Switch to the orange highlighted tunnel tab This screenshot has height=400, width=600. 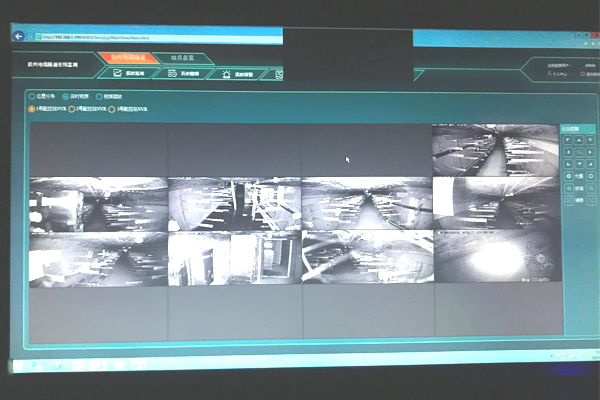[x=128, y=59]
